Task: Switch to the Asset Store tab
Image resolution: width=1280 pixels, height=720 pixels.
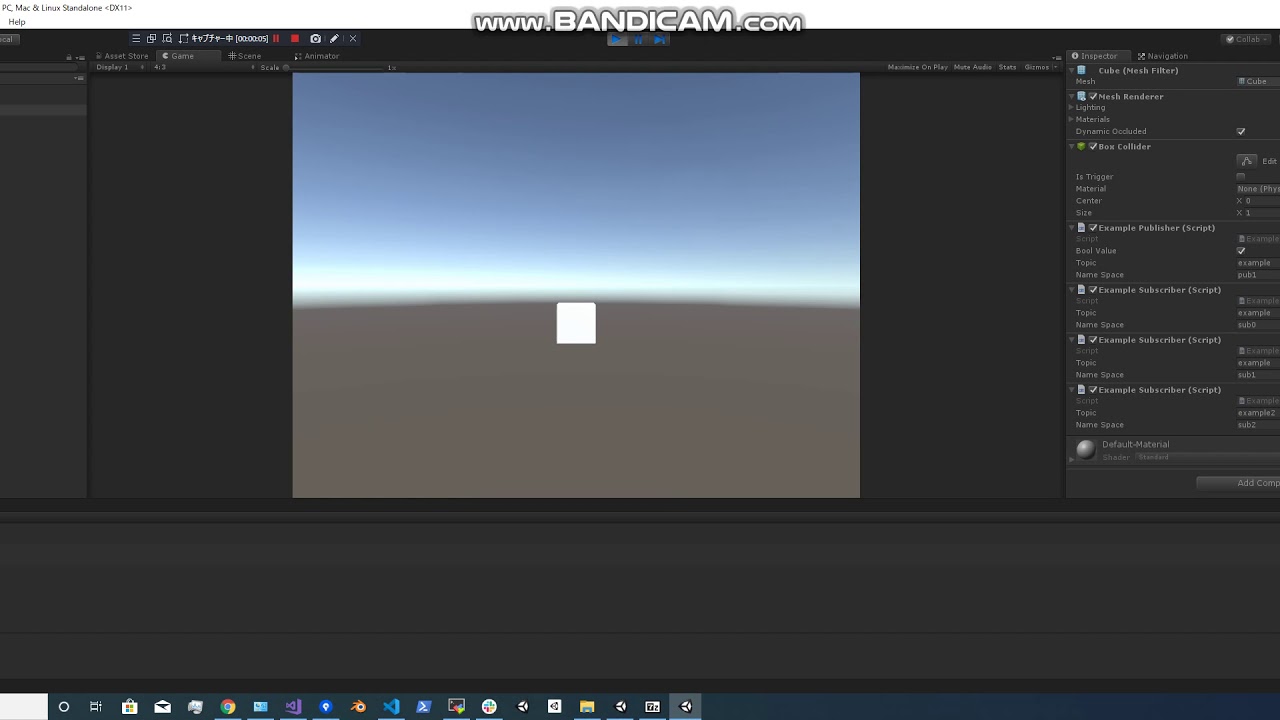Action: tap(122, 56)
